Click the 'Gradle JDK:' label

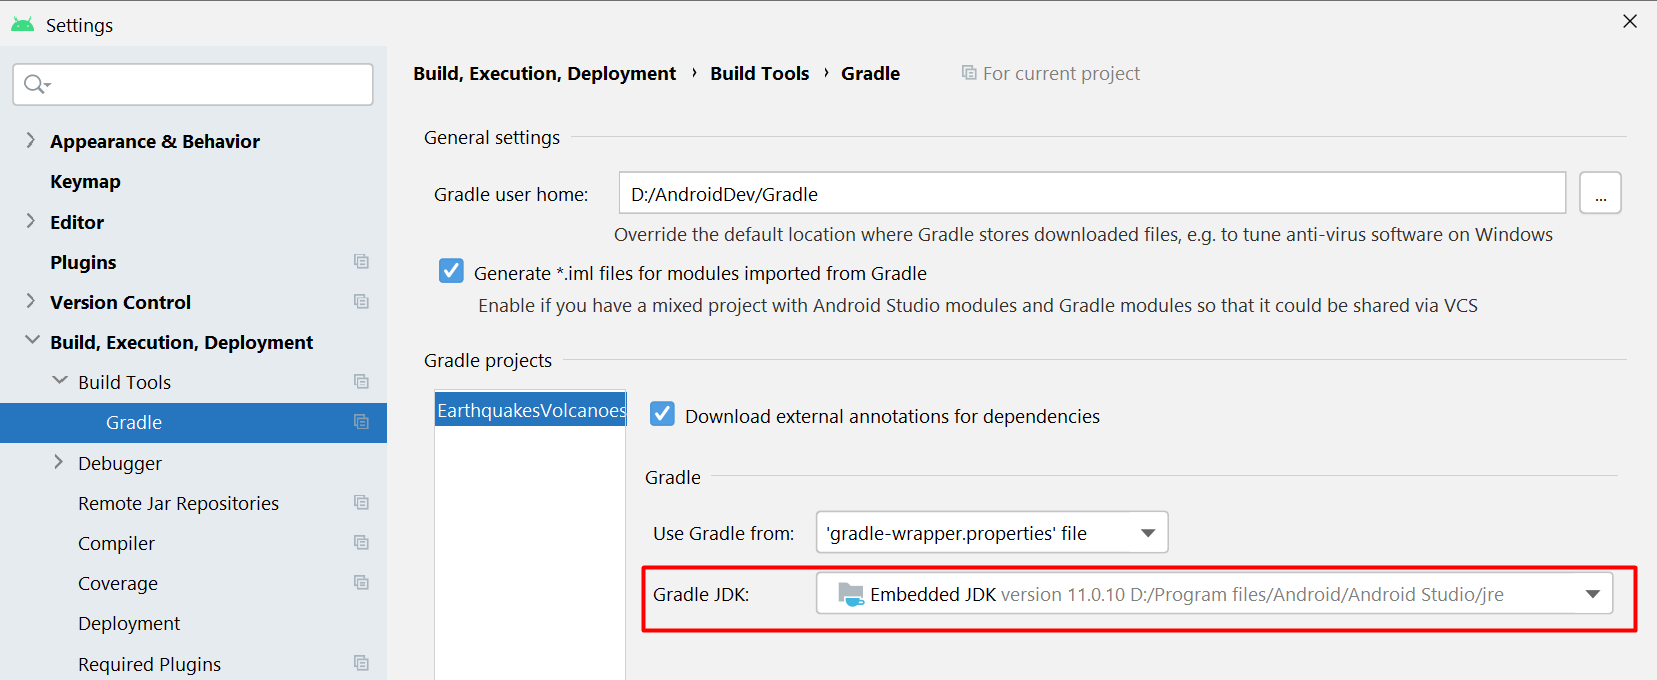click(701, 594)
